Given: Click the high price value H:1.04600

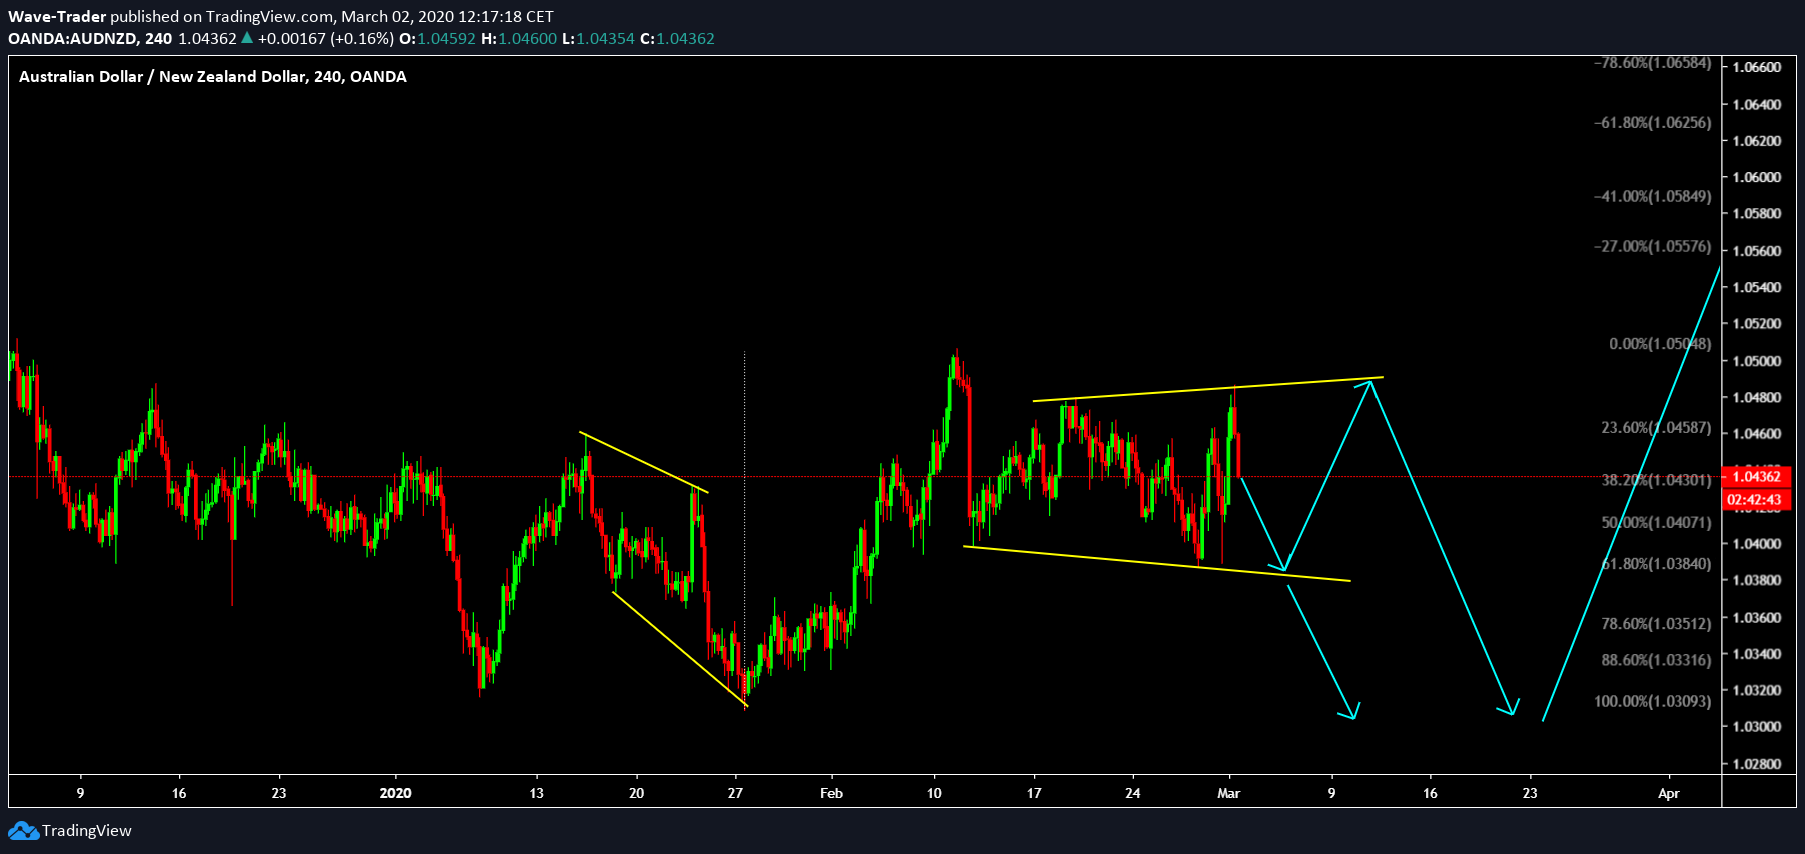Looking at the screenshot, I should click(x=519, y=39).
